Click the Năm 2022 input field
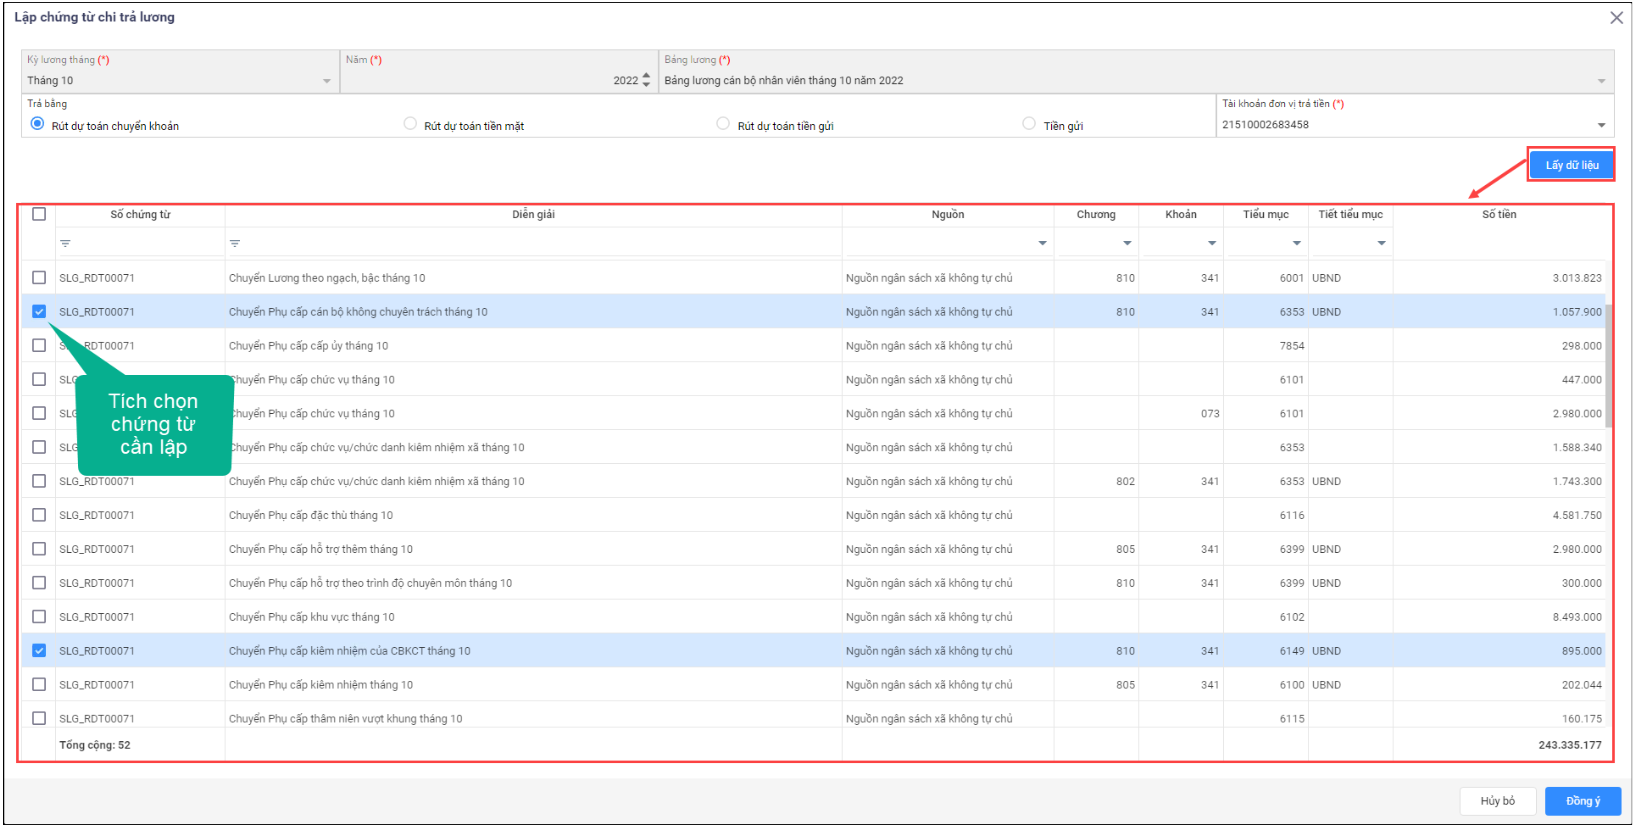This screenshot has width=1634, height=826. coord(498,80)
